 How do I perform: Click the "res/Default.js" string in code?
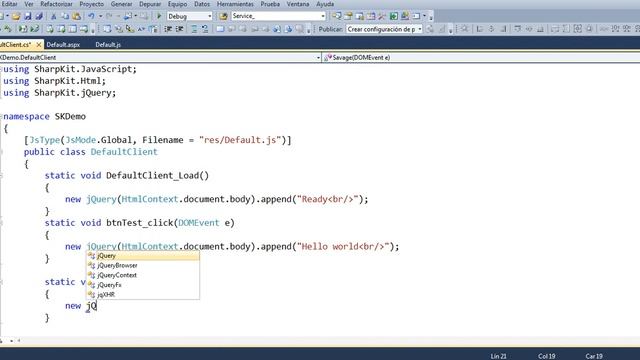tap(240, 140)
